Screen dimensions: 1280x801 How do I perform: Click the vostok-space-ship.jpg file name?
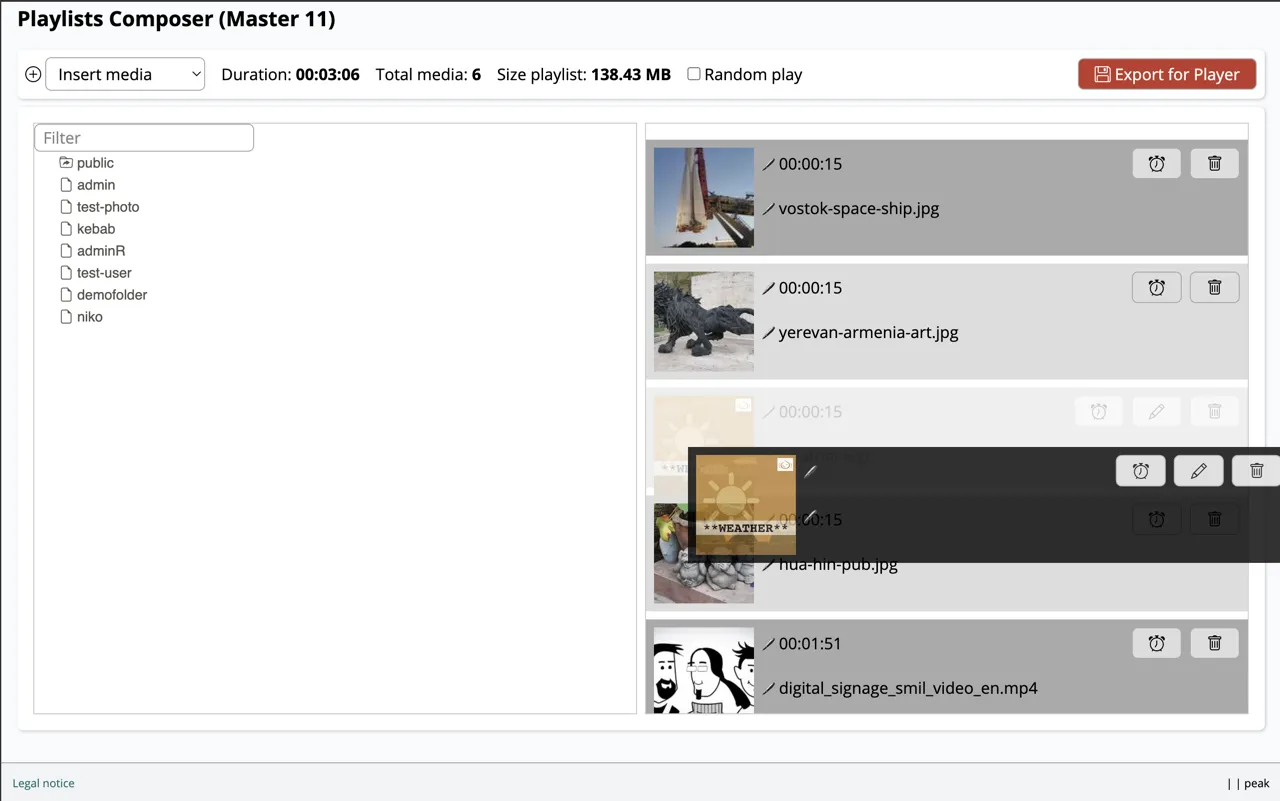tap(859, 209)
